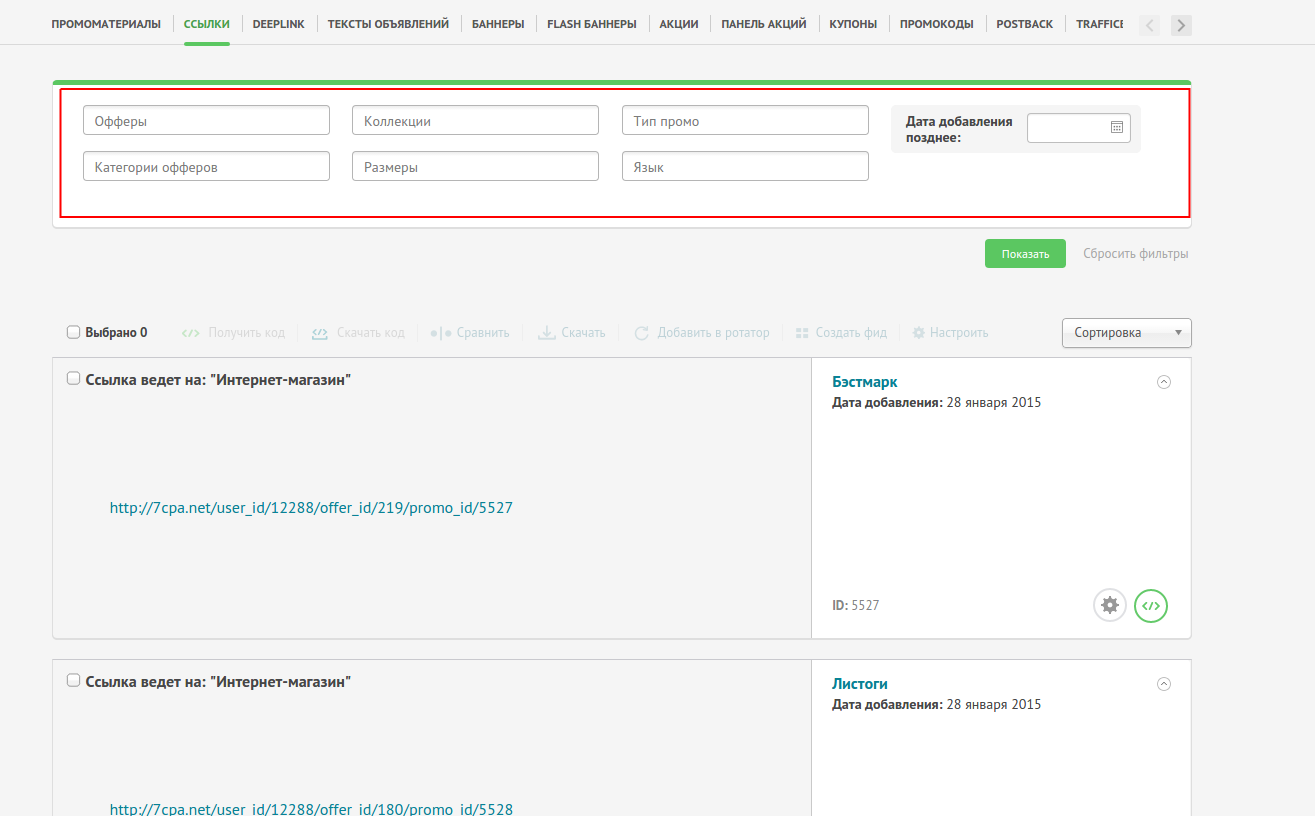Switch to the Баннеры tab
The height and width of the screenshot is (817, 1315).
tap(498, 24)
